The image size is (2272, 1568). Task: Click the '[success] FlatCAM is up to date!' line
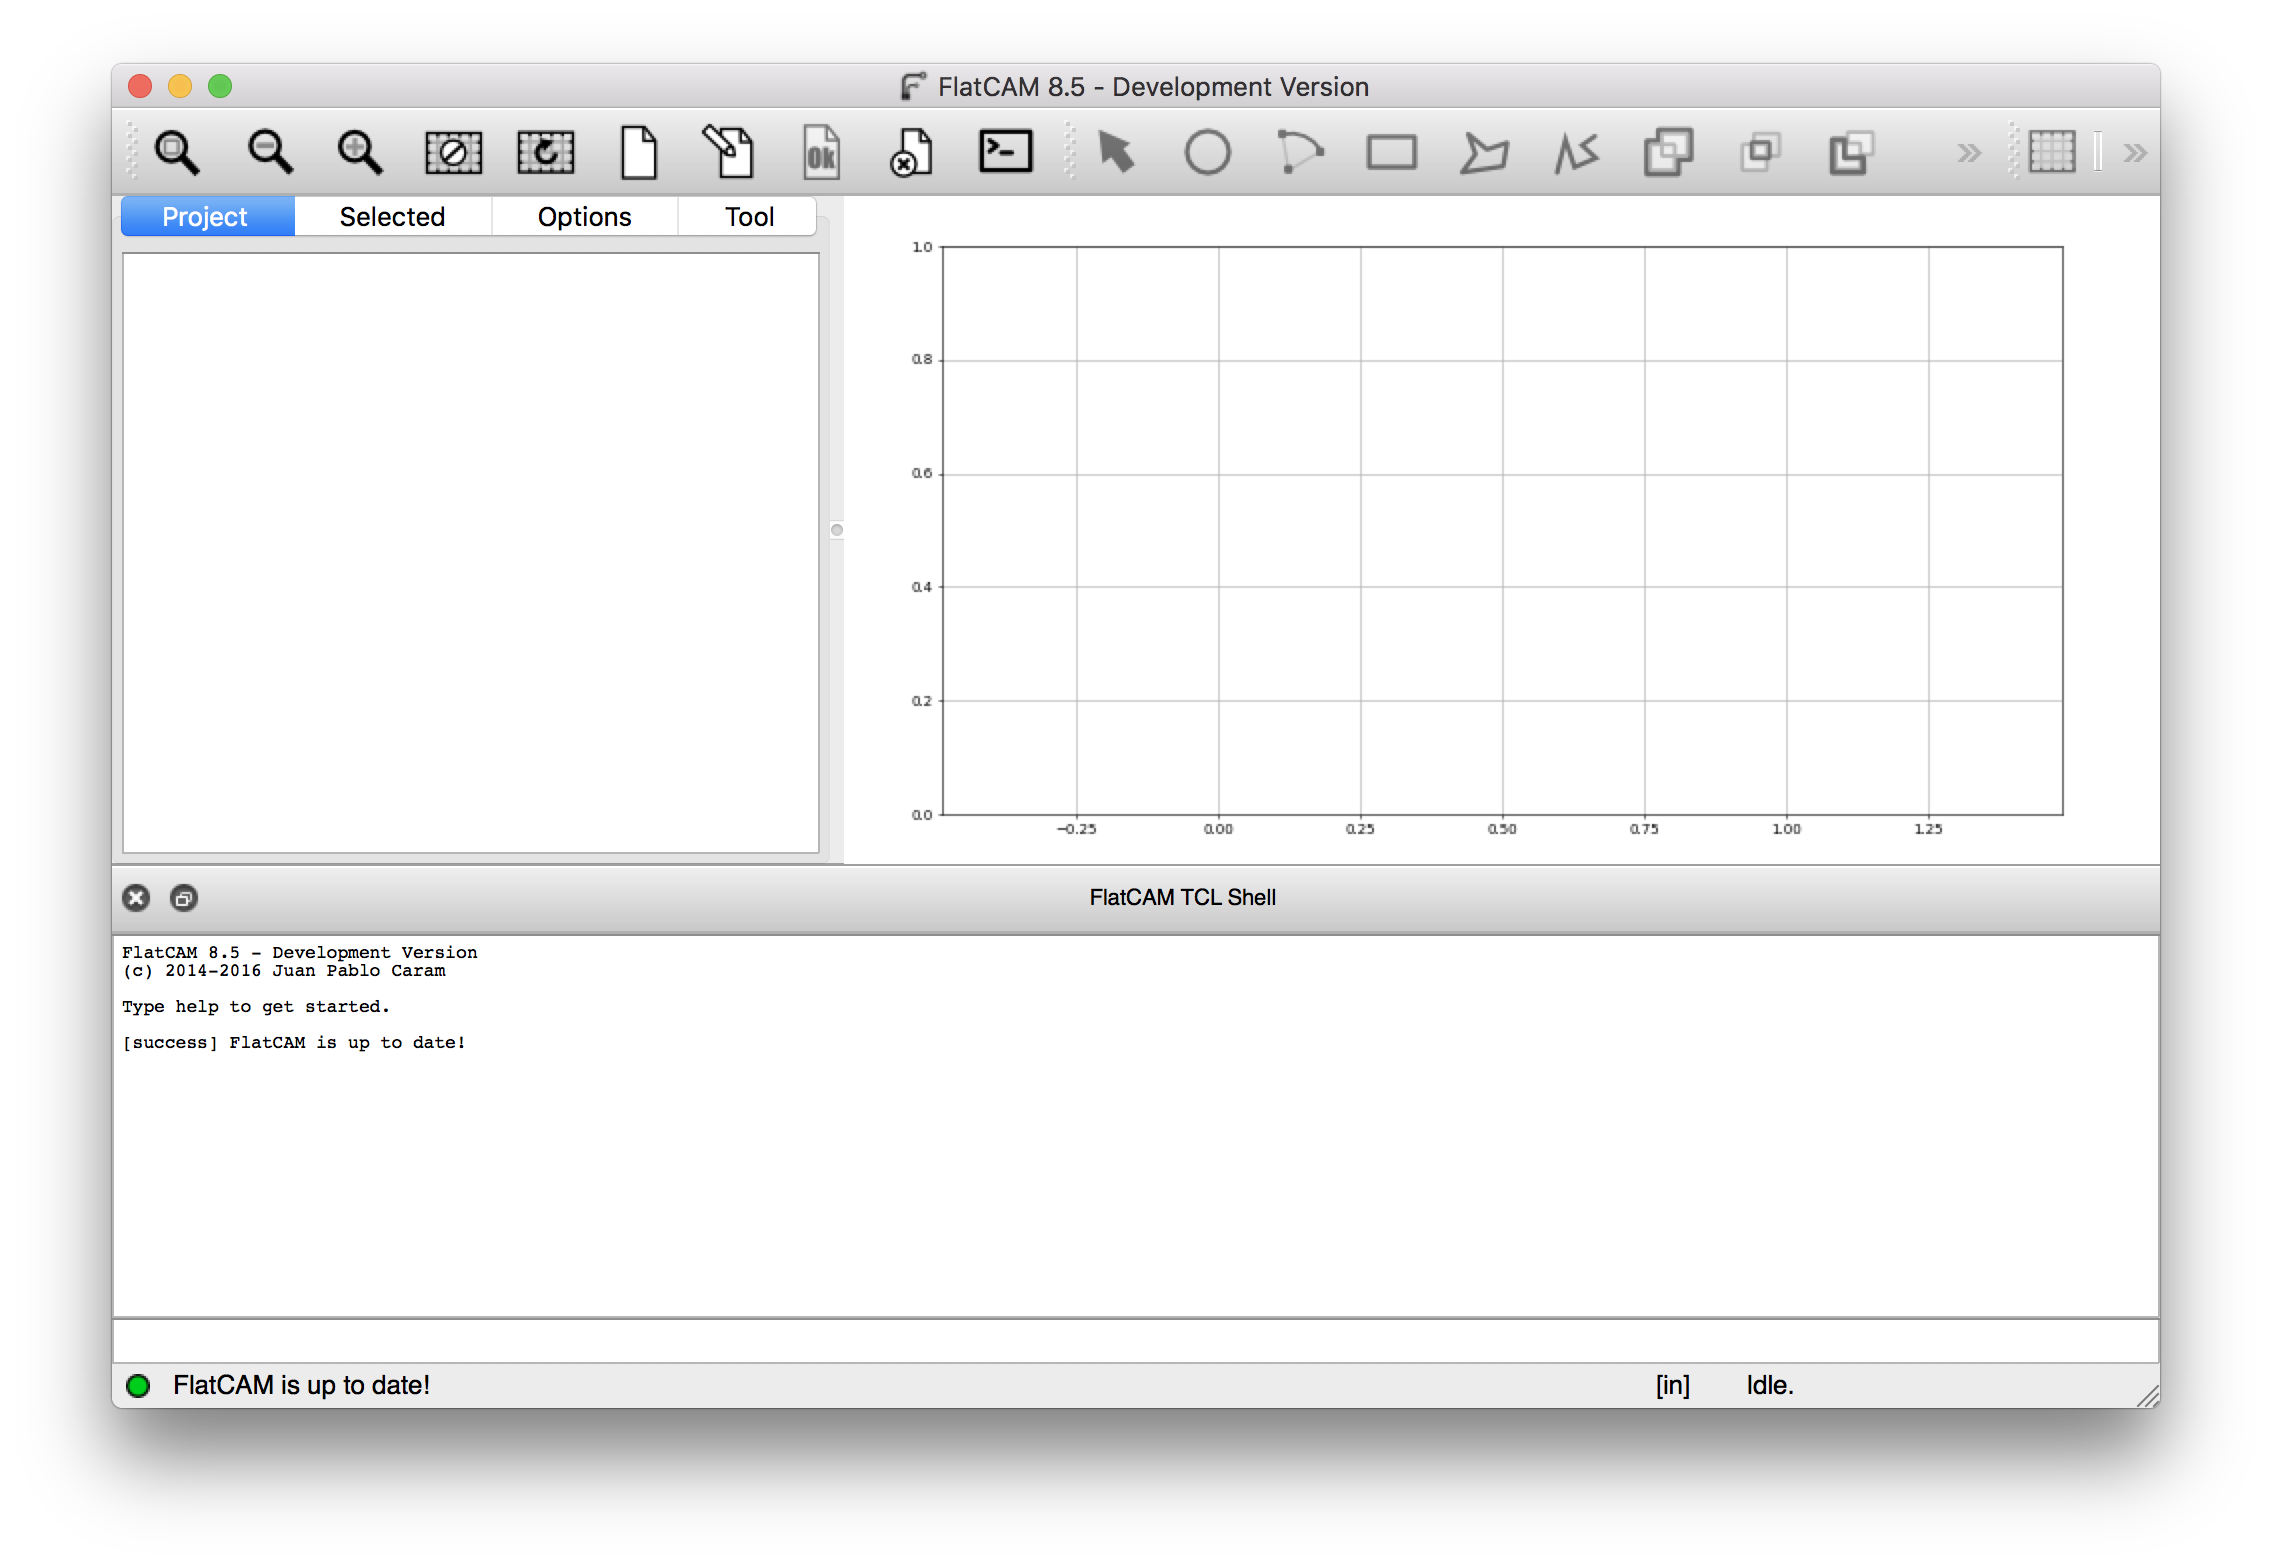coord(294,1042)
